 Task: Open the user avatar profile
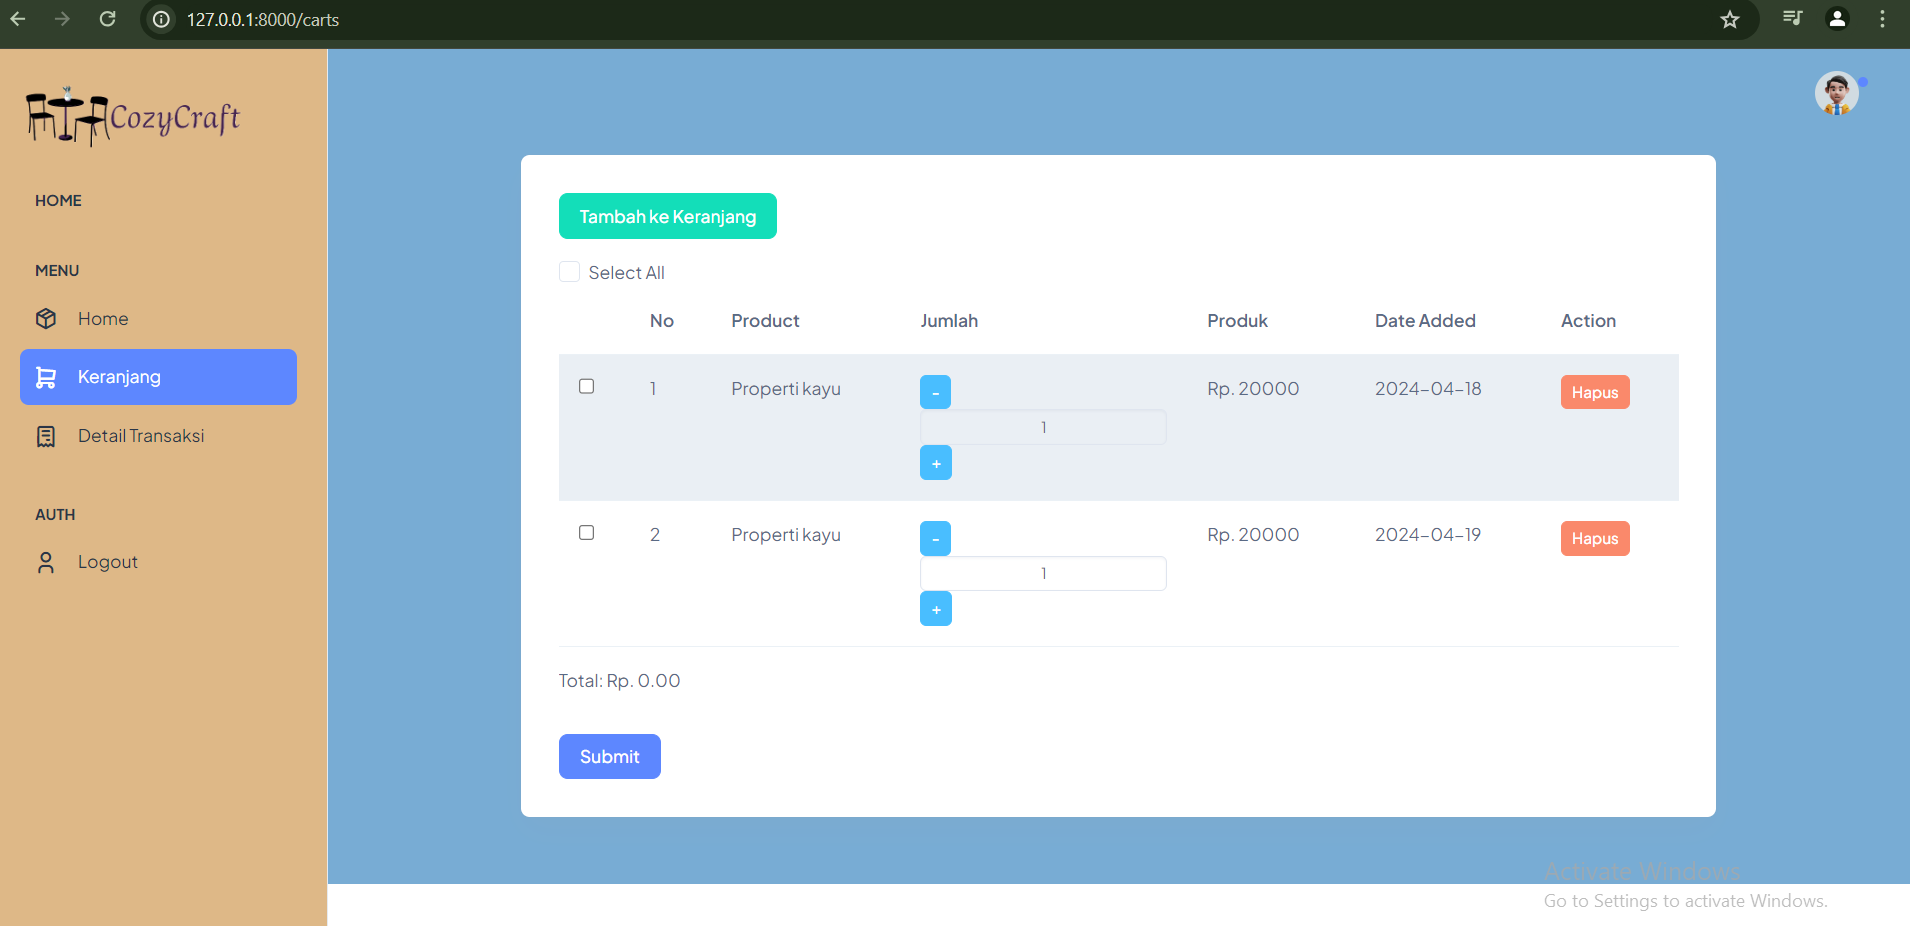pyautogui.click(x=1836, y=94)
